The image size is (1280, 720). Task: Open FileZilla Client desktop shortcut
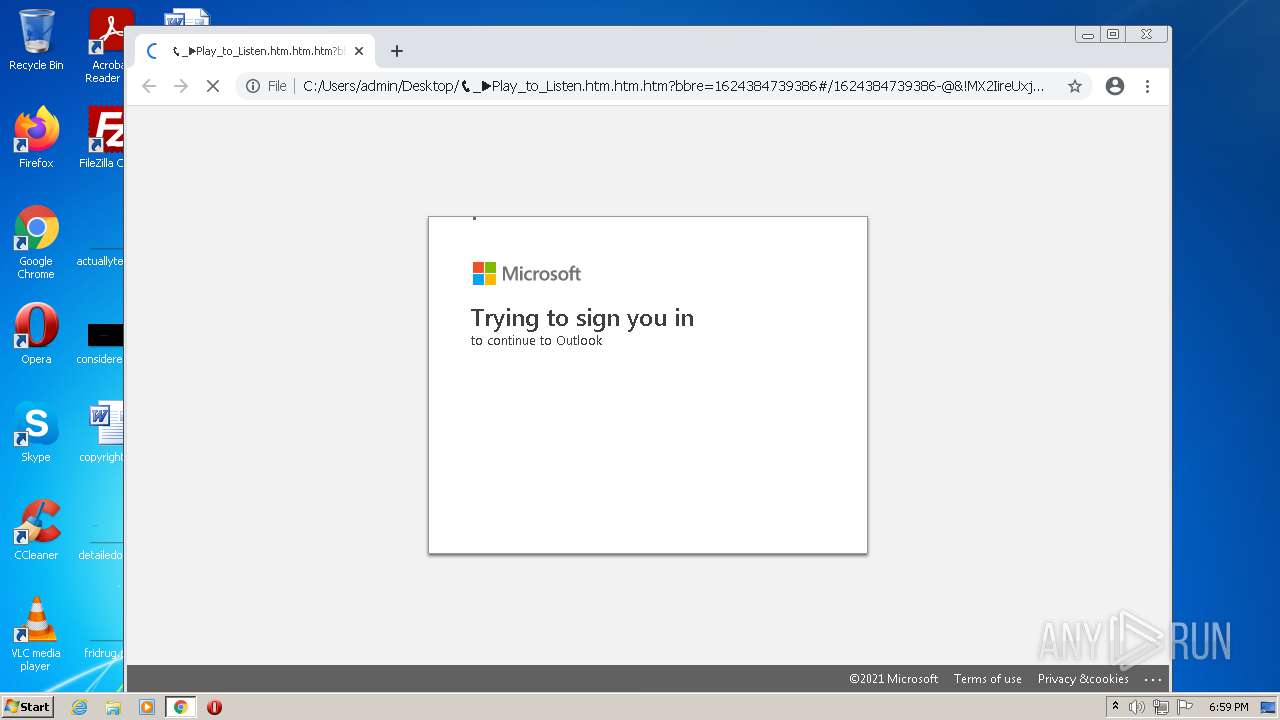(x=101, y=137)
